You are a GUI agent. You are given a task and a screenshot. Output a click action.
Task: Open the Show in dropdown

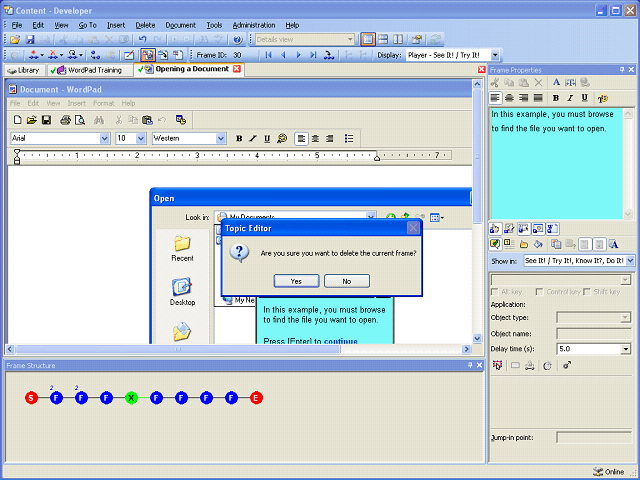[x=630, y=260]
